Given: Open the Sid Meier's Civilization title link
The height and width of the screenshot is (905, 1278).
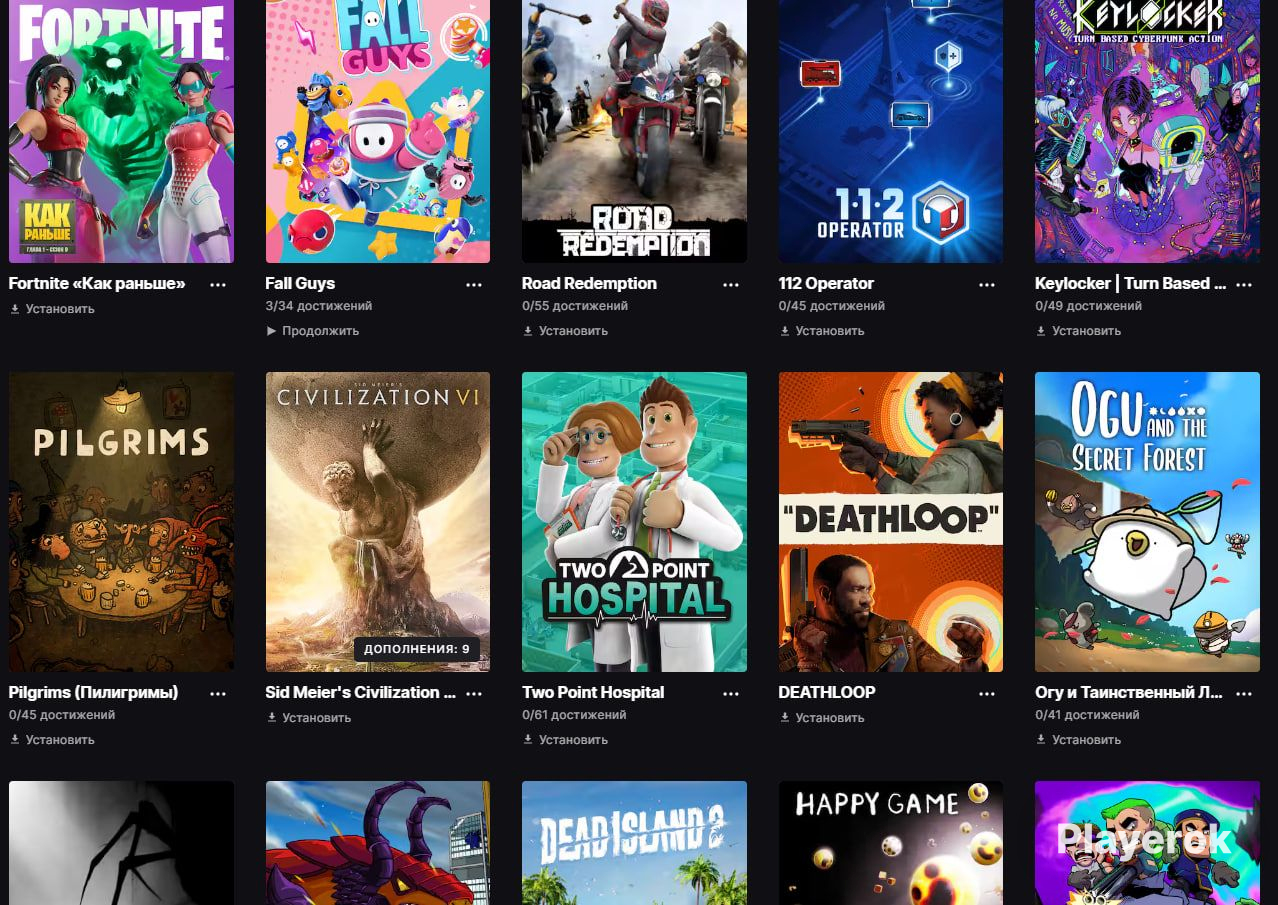Looking at the screenshot, I should tap(360, 693).
